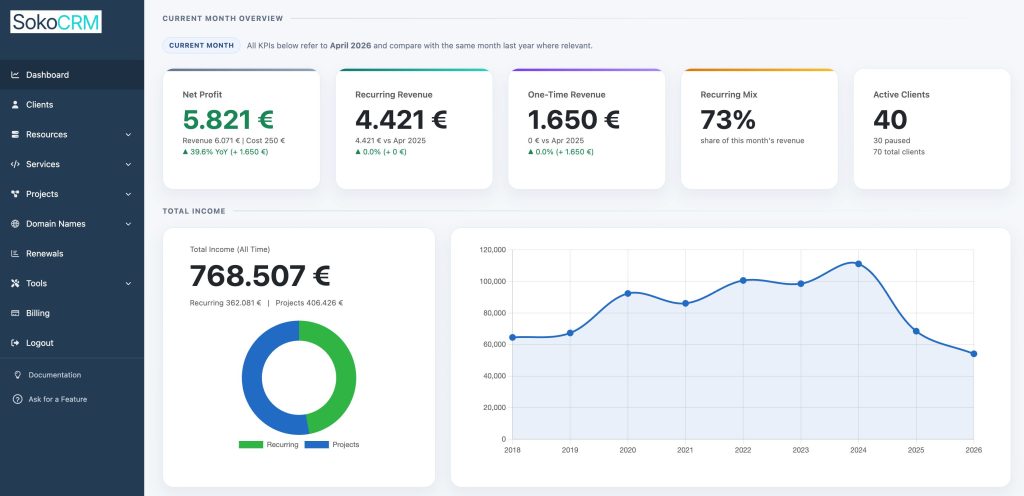Click the 2026 data point on chart
The width and height of the screenshot is (1024, 496).
point(974,354)
